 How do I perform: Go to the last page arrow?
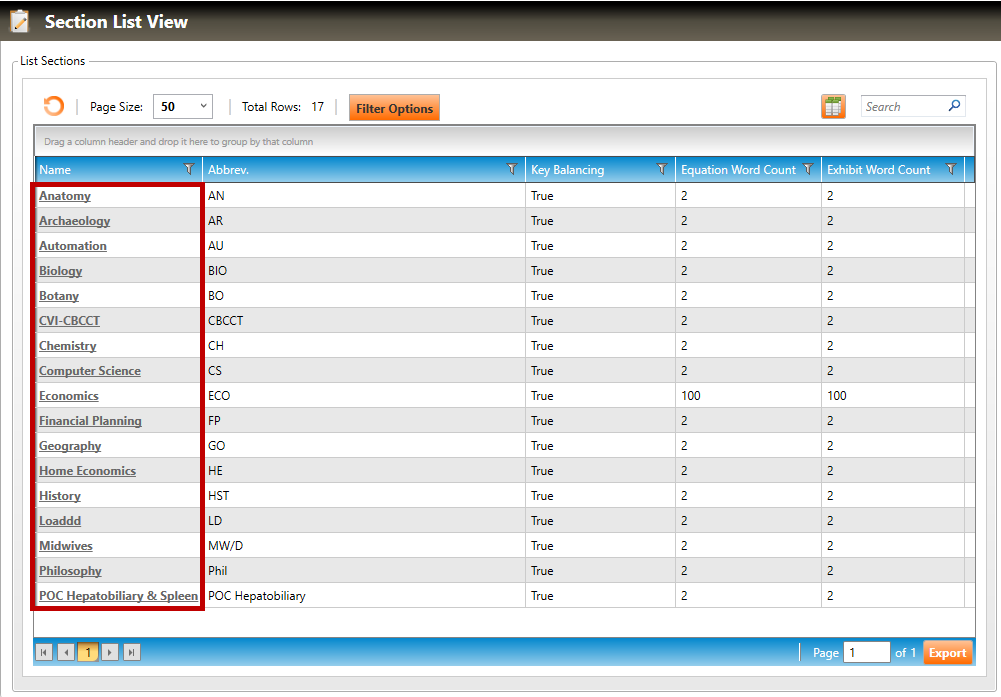131,653
